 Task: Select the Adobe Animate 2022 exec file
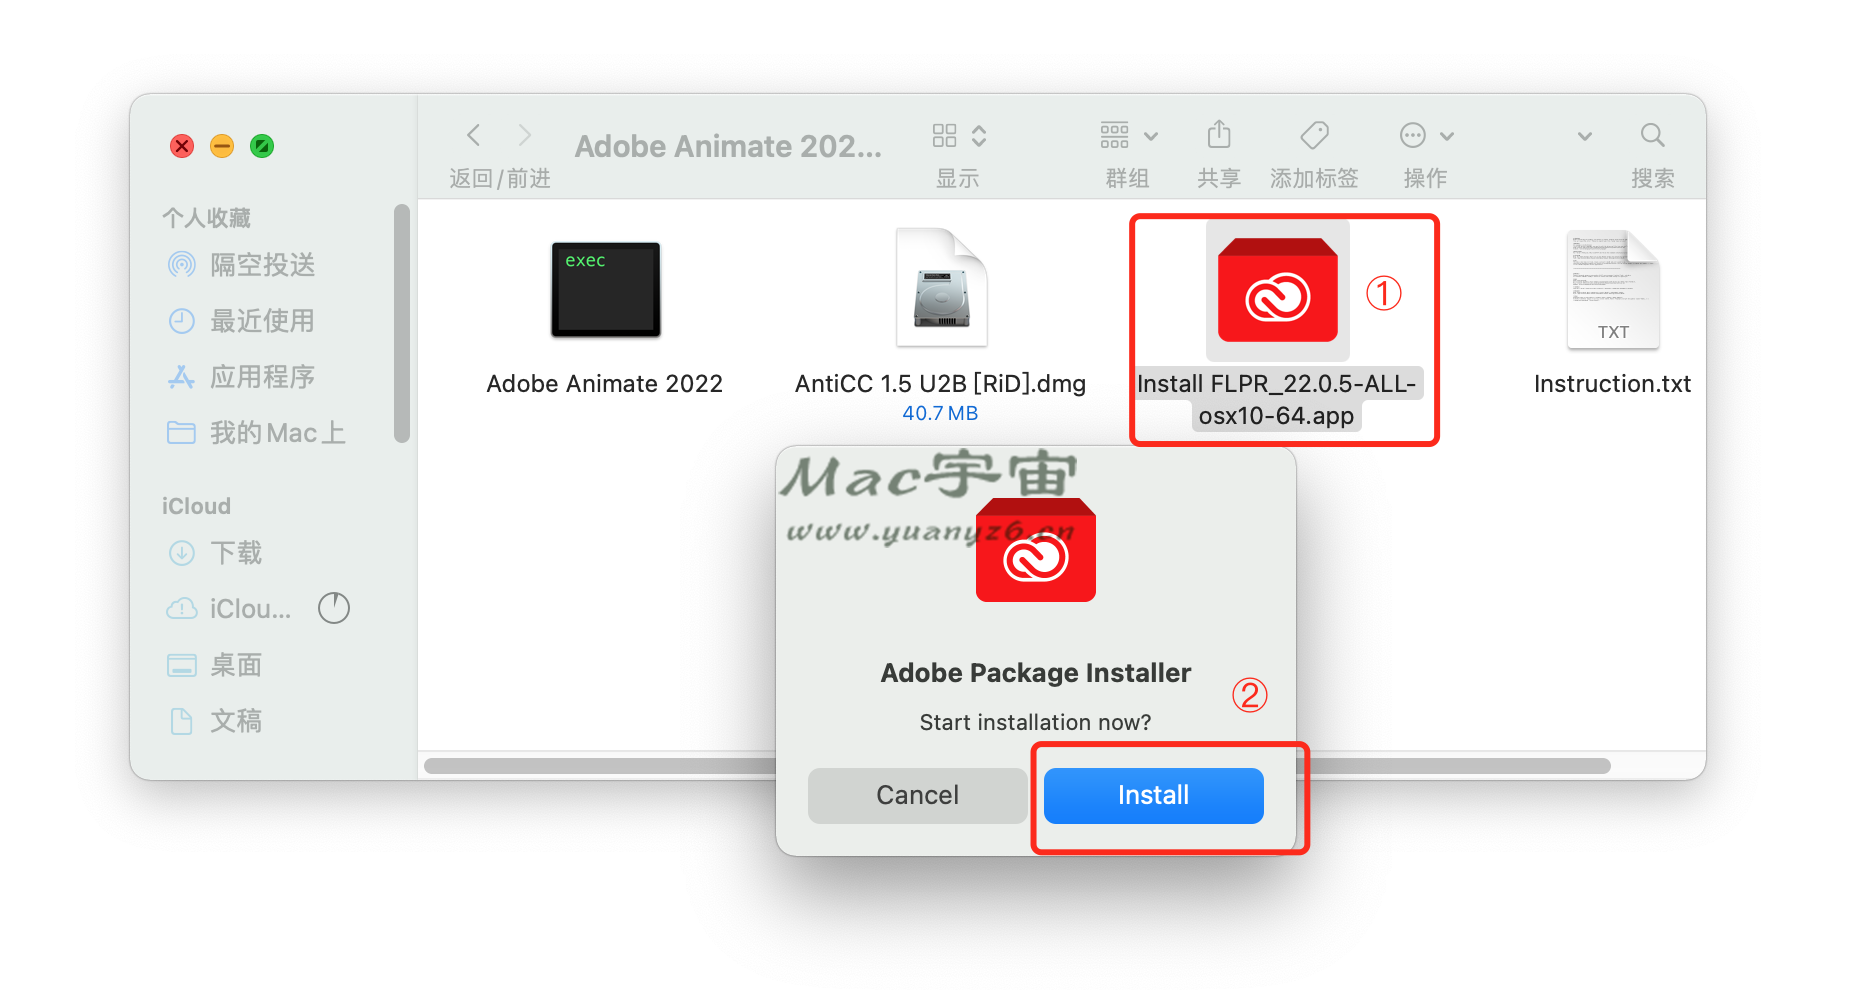click(605, 290)
